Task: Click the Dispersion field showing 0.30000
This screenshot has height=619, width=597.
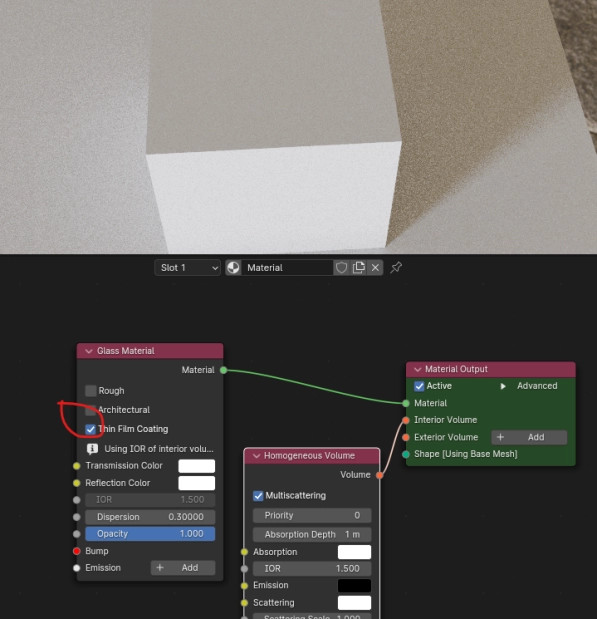Action: pos(150,517)
